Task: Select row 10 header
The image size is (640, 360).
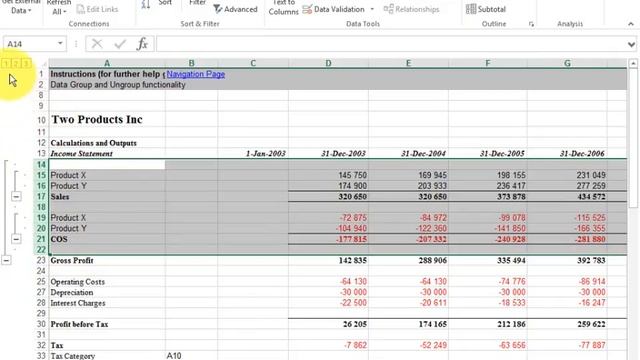Action: 41,120
